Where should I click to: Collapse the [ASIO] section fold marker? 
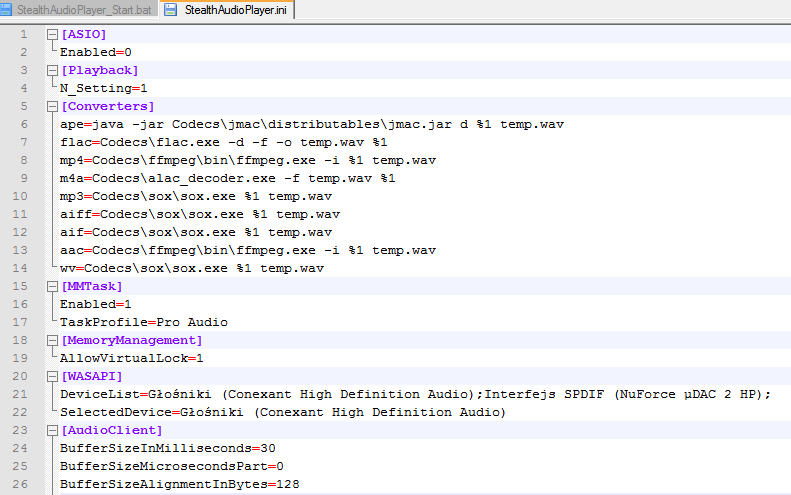[x=52, y=34]
